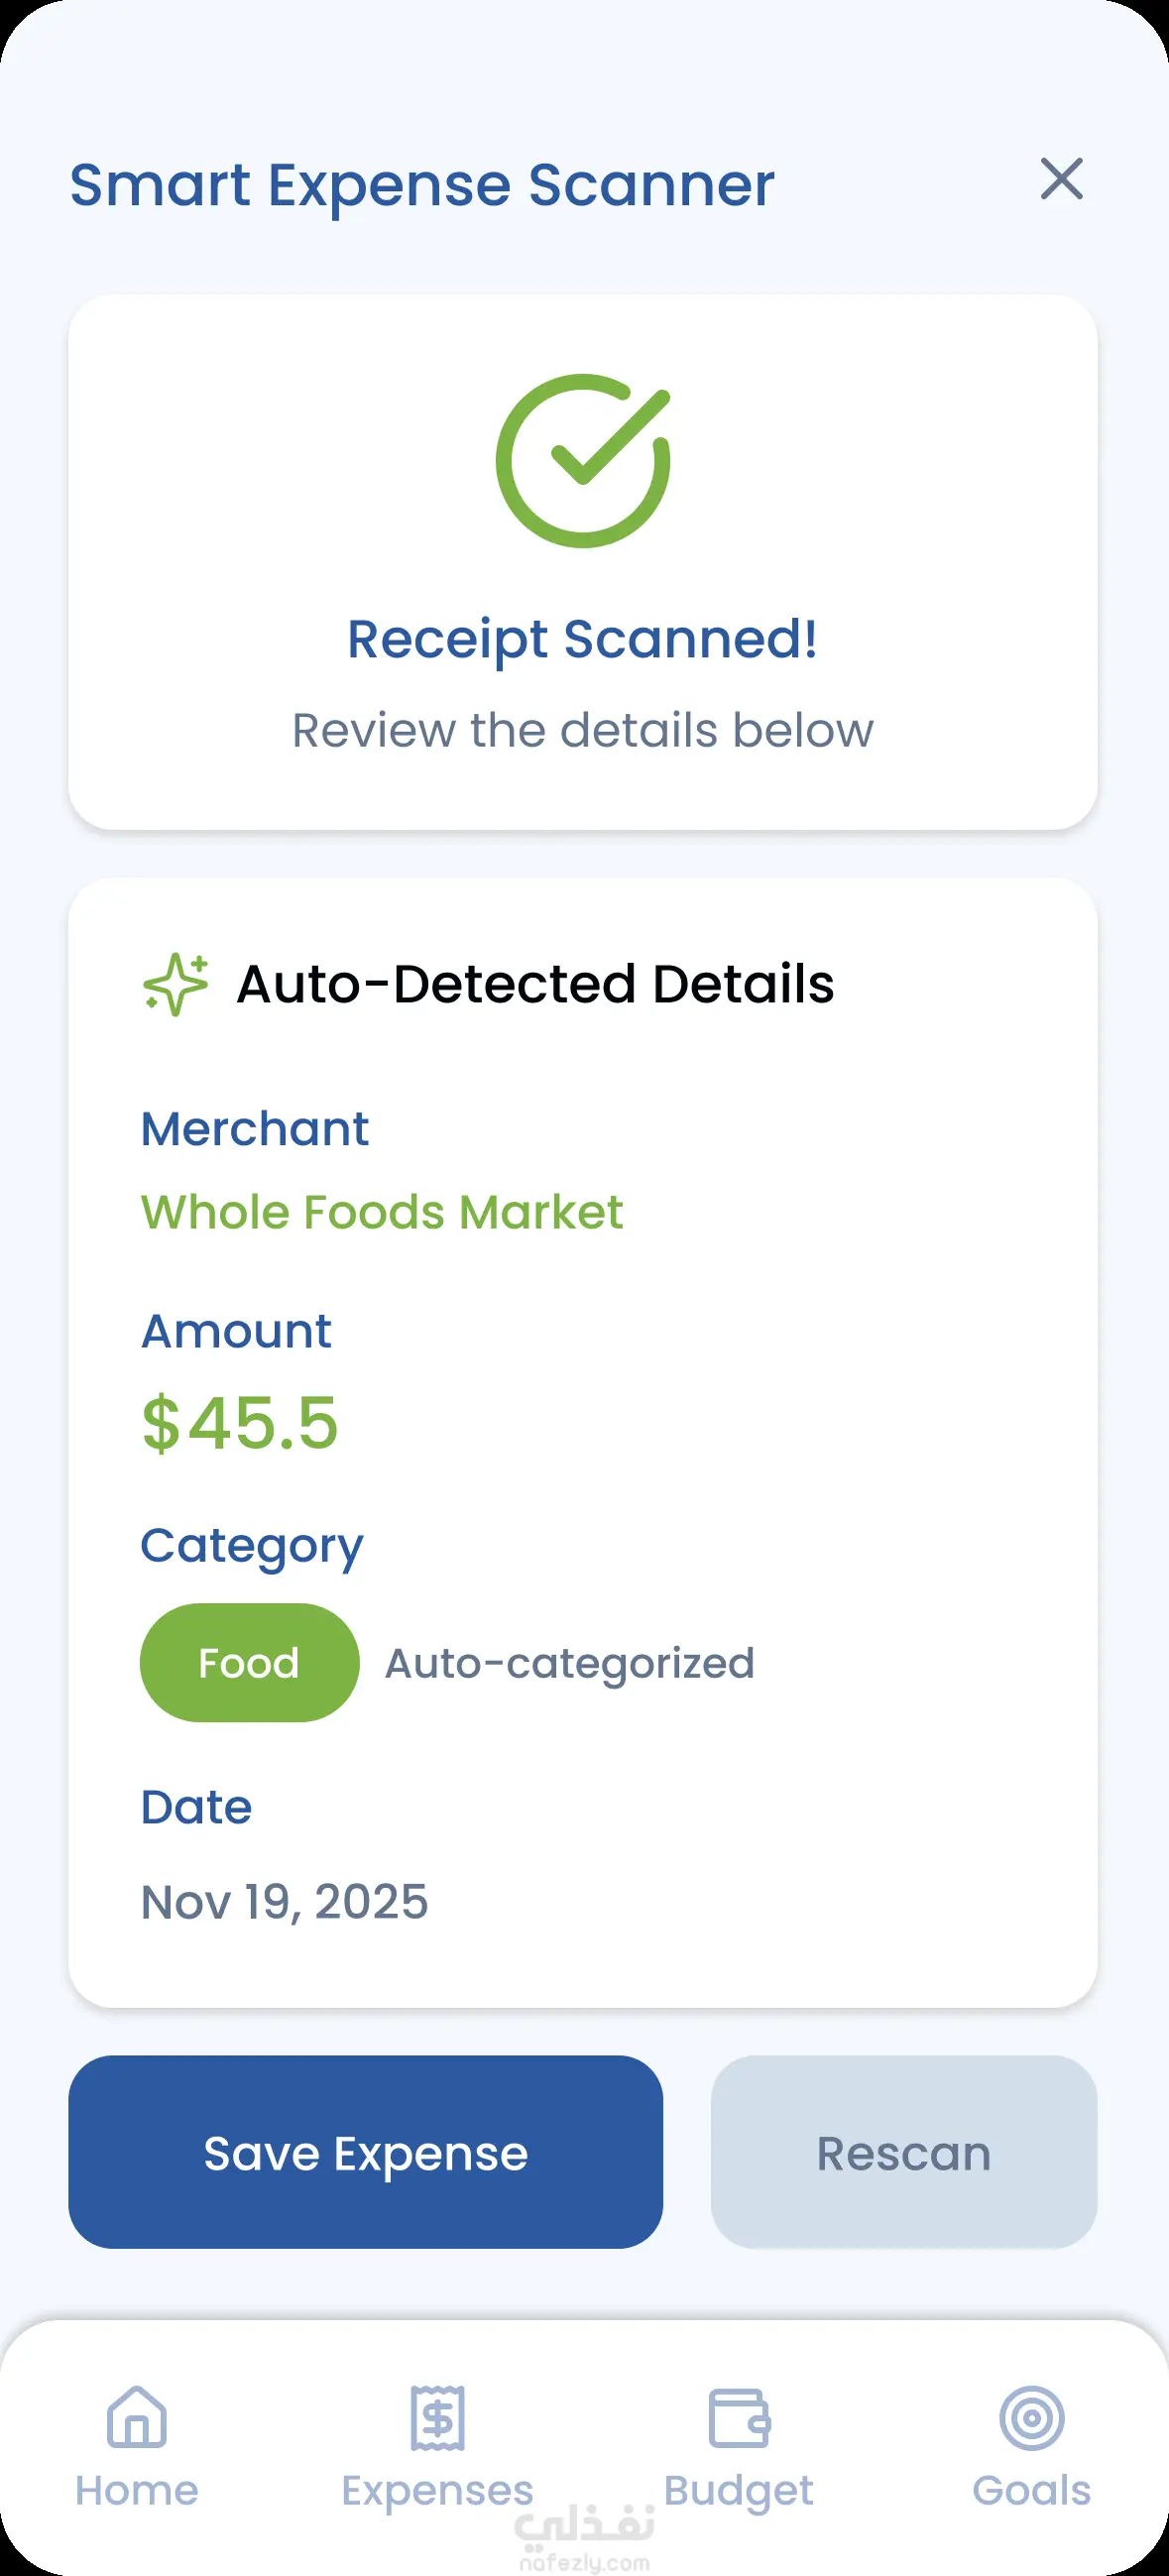Tap the Budget wallet icon
This screenshot has height=2576, width=1169.
(x=739, y=2417)
